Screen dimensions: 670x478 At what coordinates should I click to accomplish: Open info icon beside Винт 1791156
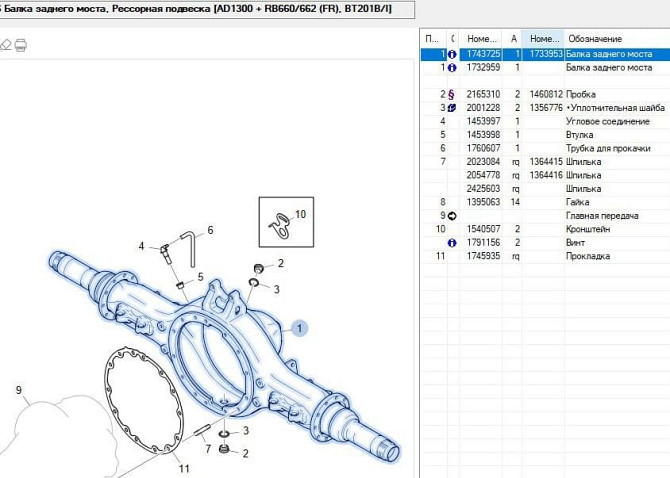click(452, 243)
